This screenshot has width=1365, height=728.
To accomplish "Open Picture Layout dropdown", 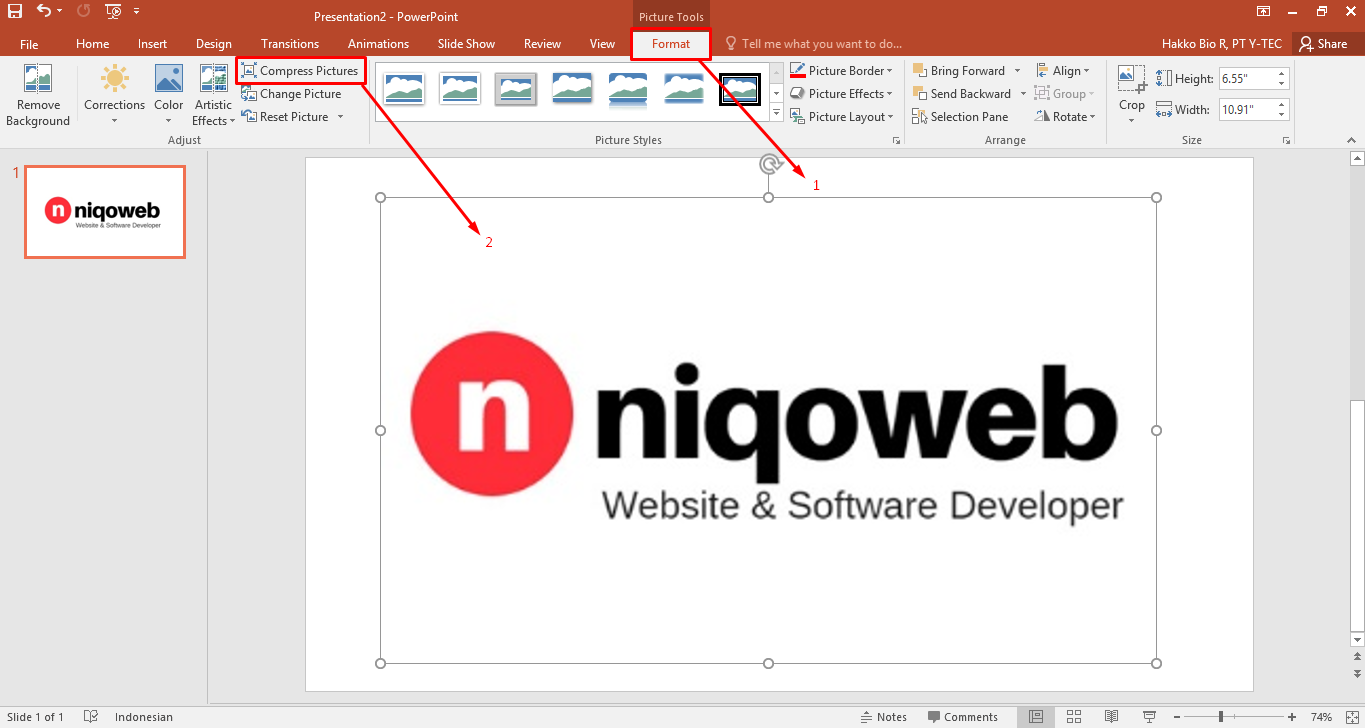I will (x=841, y=117).
